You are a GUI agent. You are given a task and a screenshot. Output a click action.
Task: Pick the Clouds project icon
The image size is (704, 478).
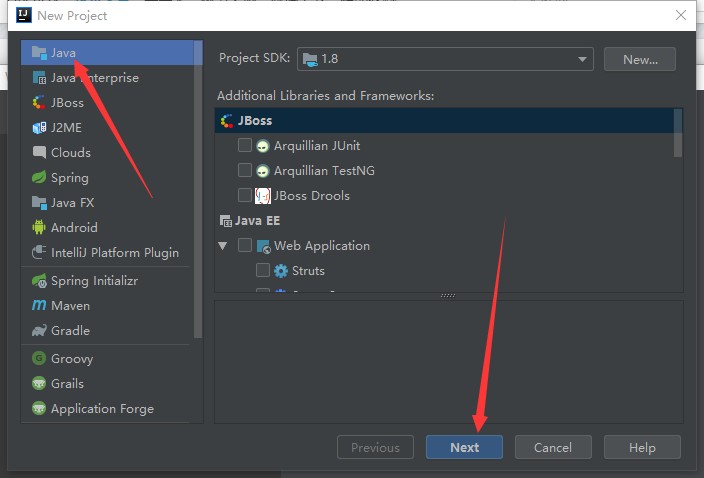39,153
